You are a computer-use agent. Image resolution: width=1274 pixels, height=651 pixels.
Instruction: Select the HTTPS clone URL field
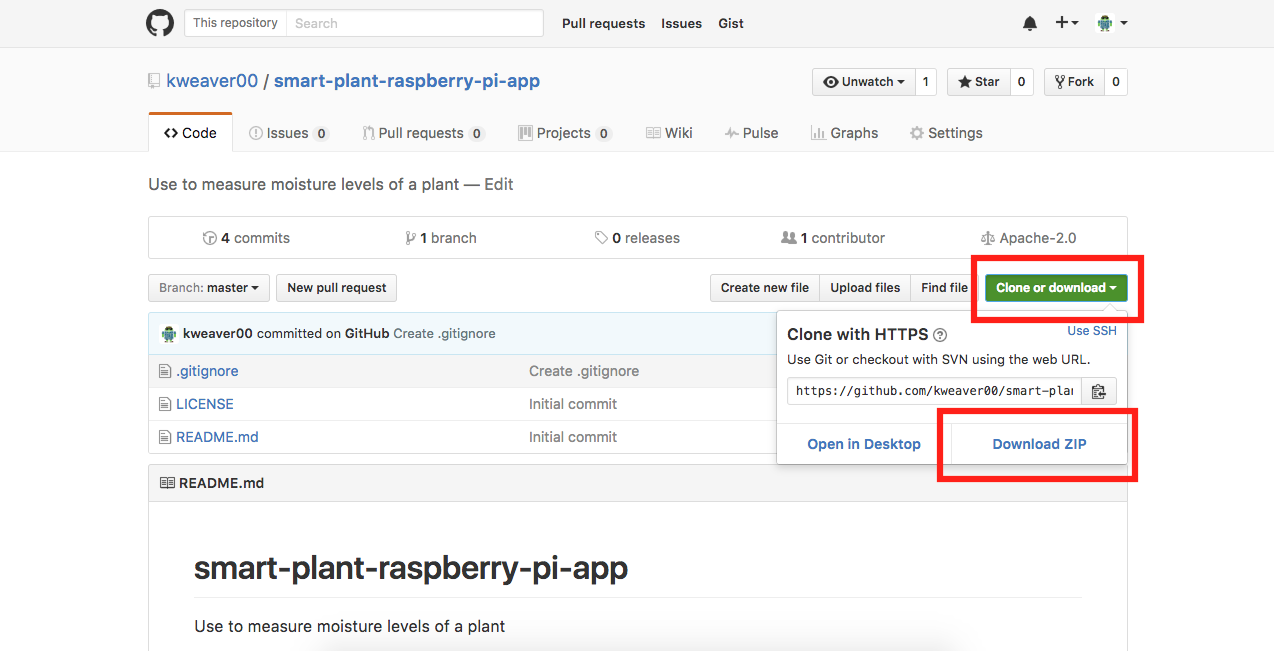934,391
